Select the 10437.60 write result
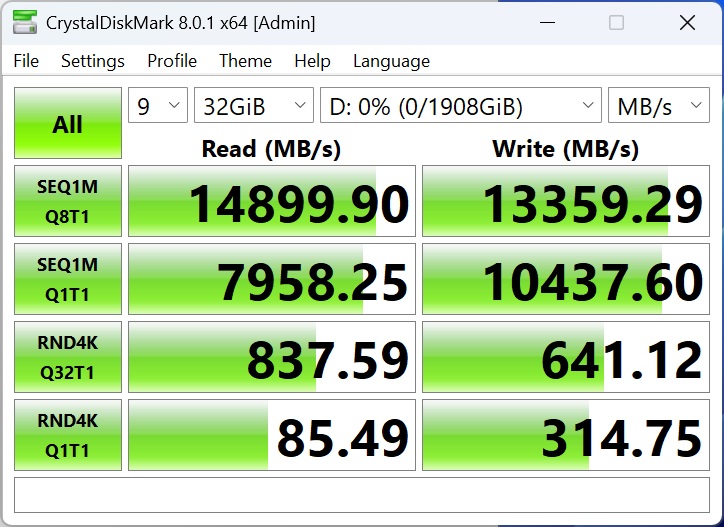Screen dimensions: 724x527 (x=566, y=279)
